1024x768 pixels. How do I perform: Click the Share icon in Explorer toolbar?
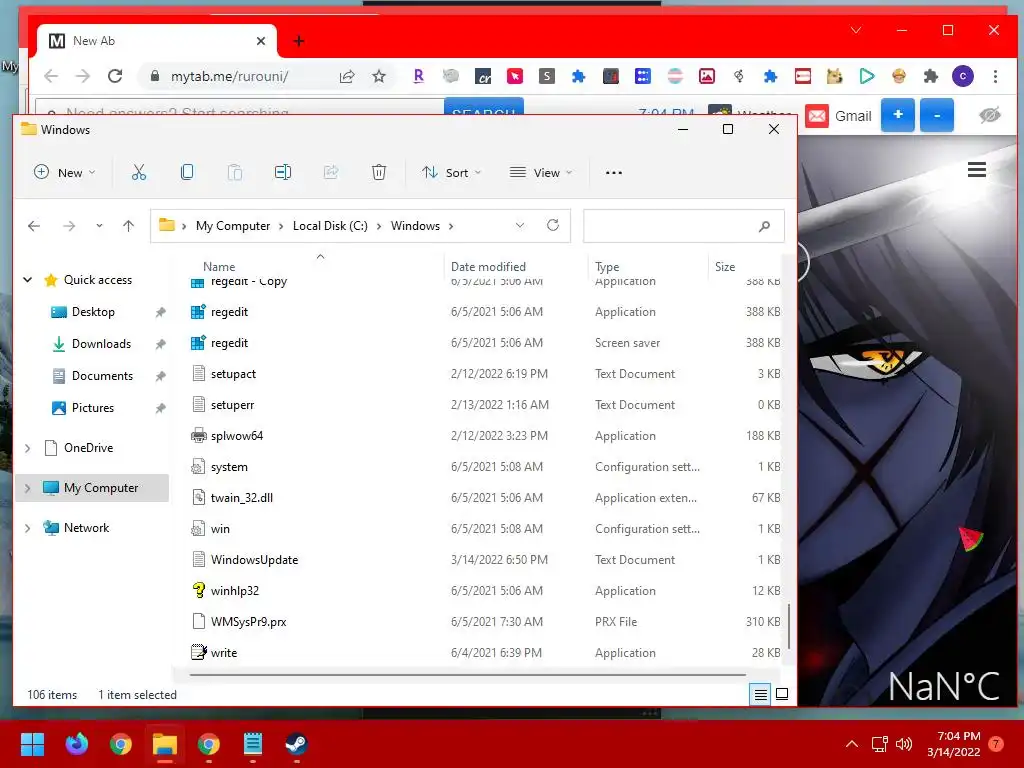331,172
